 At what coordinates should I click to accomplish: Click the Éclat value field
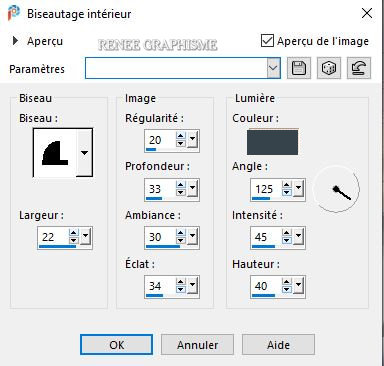(x=161, y=286)
